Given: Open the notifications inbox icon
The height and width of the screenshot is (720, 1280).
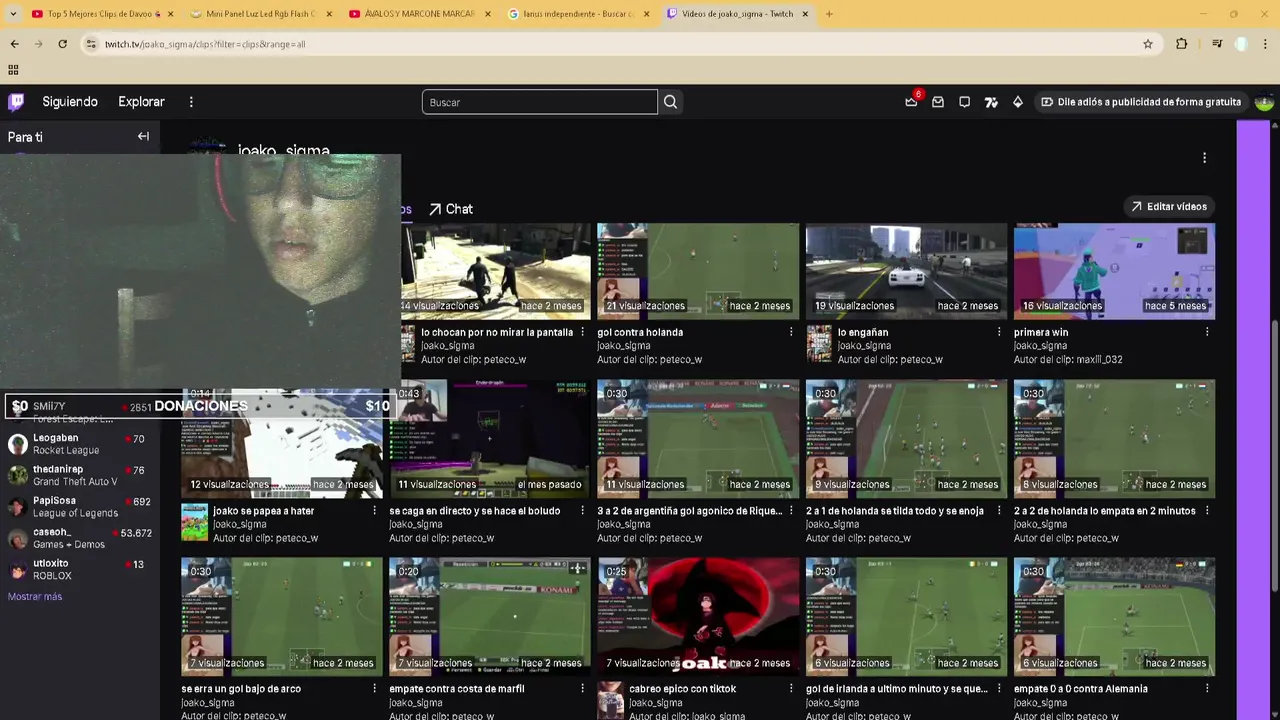Looking at the screenshot, I should (938, 102).
